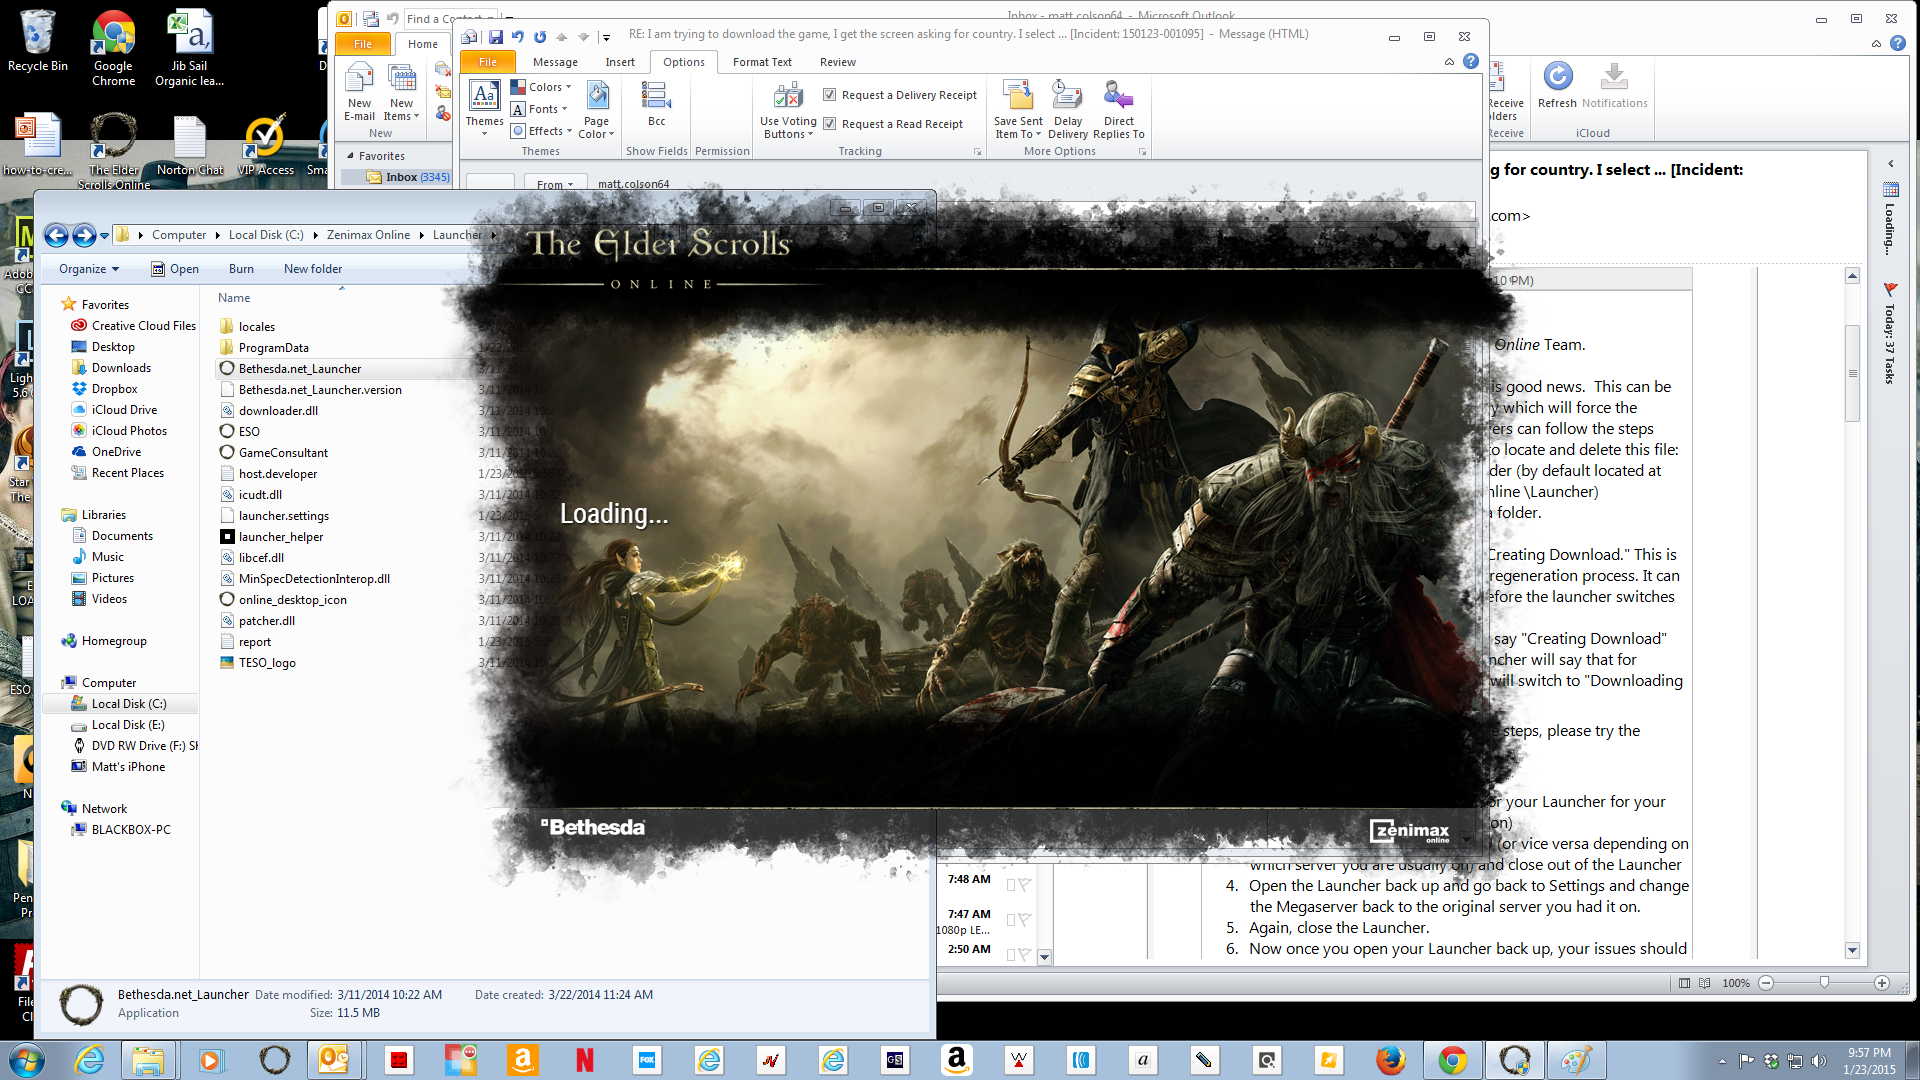This screenshot has width=1920, height=1080.
Task: Switch to the Insert ribbon tab
Action: click(x=619, y=62)
